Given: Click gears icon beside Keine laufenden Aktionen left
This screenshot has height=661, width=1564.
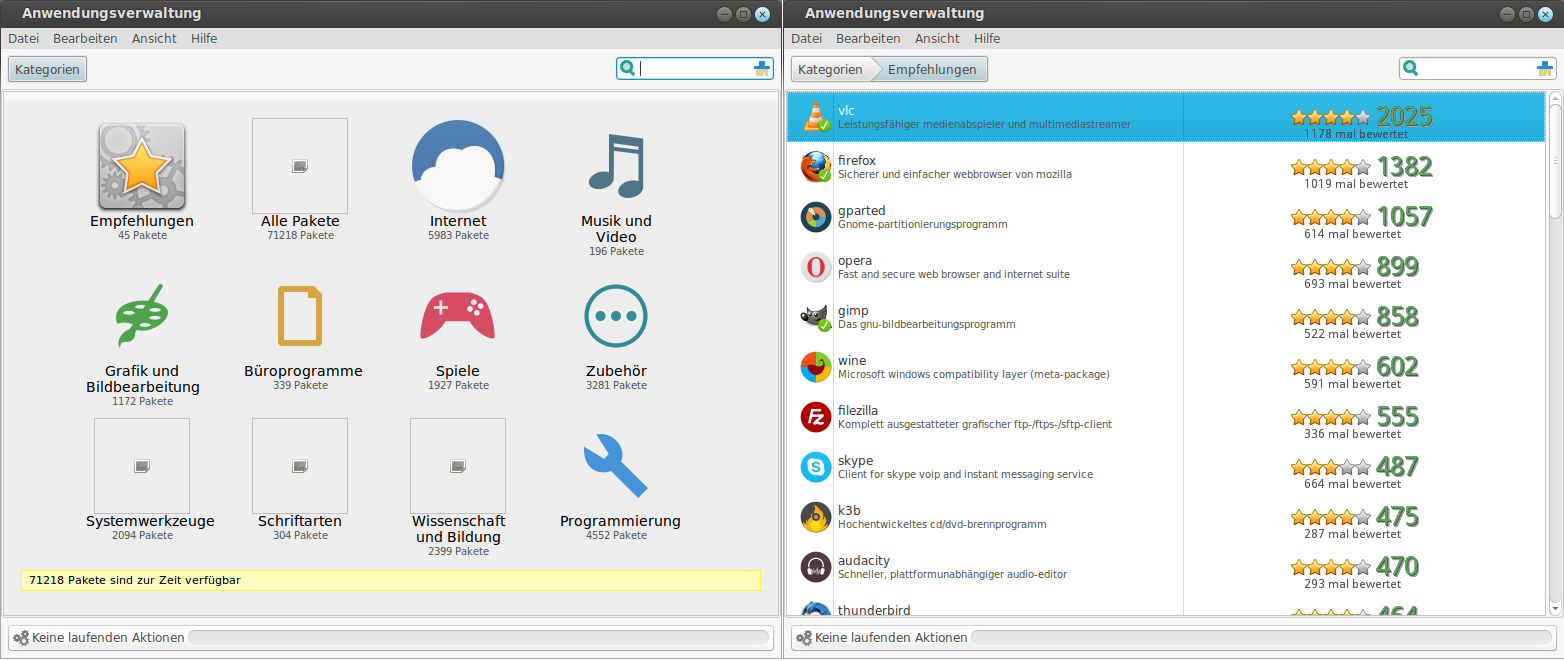Looking at the screenshot, I should click(21, 637).
